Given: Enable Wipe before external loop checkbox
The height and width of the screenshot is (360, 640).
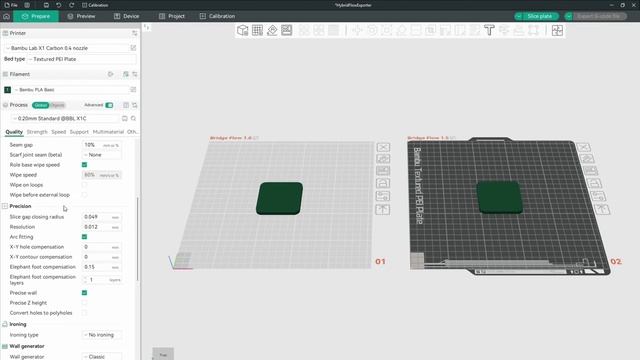Looking at the screenshot, I should pos(84,195).
